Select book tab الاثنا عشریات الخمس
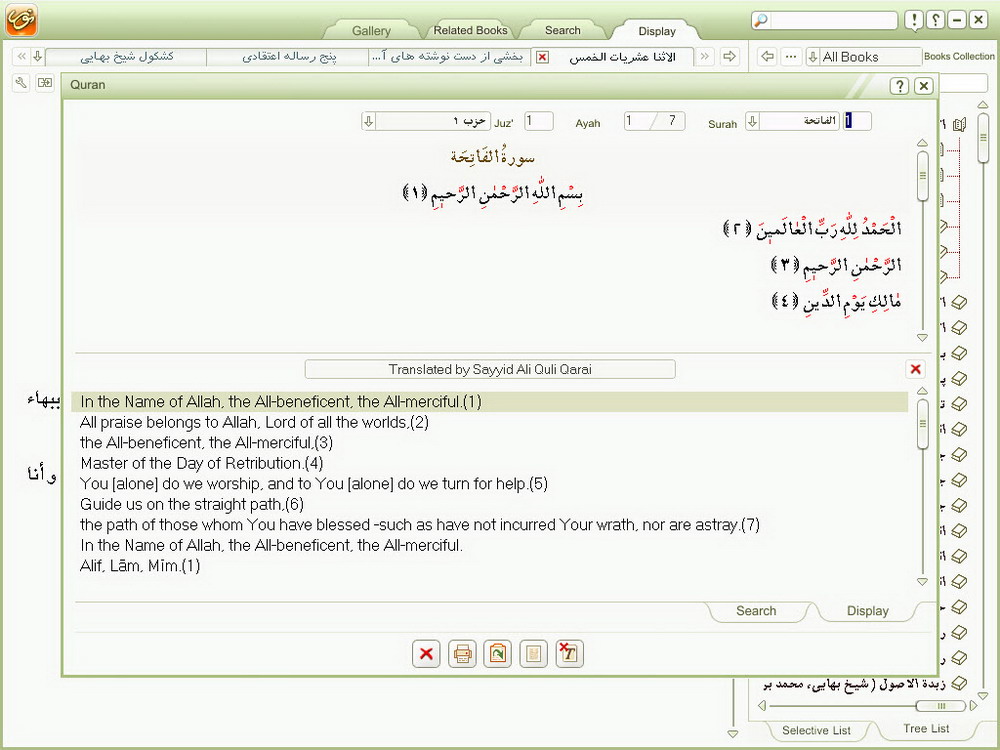 622,57
